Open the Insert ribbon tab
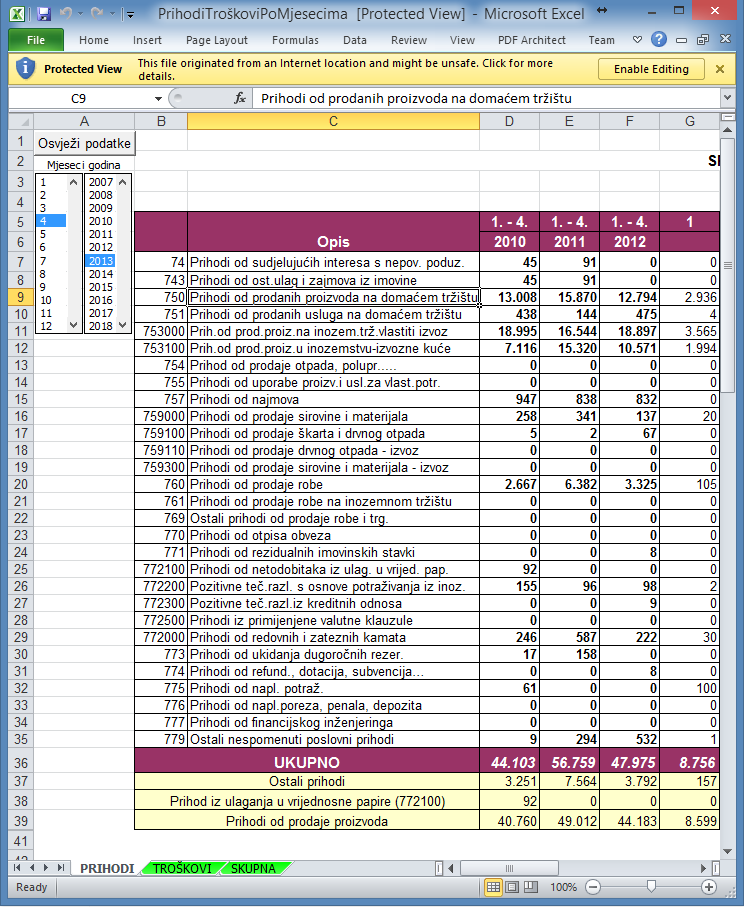 [x=147, y=40]
